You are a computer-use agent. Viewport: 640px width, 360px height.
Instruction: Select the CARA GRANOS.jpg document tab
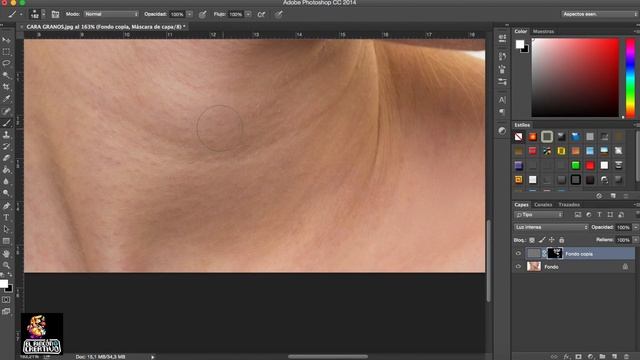[x=106, y=27]
